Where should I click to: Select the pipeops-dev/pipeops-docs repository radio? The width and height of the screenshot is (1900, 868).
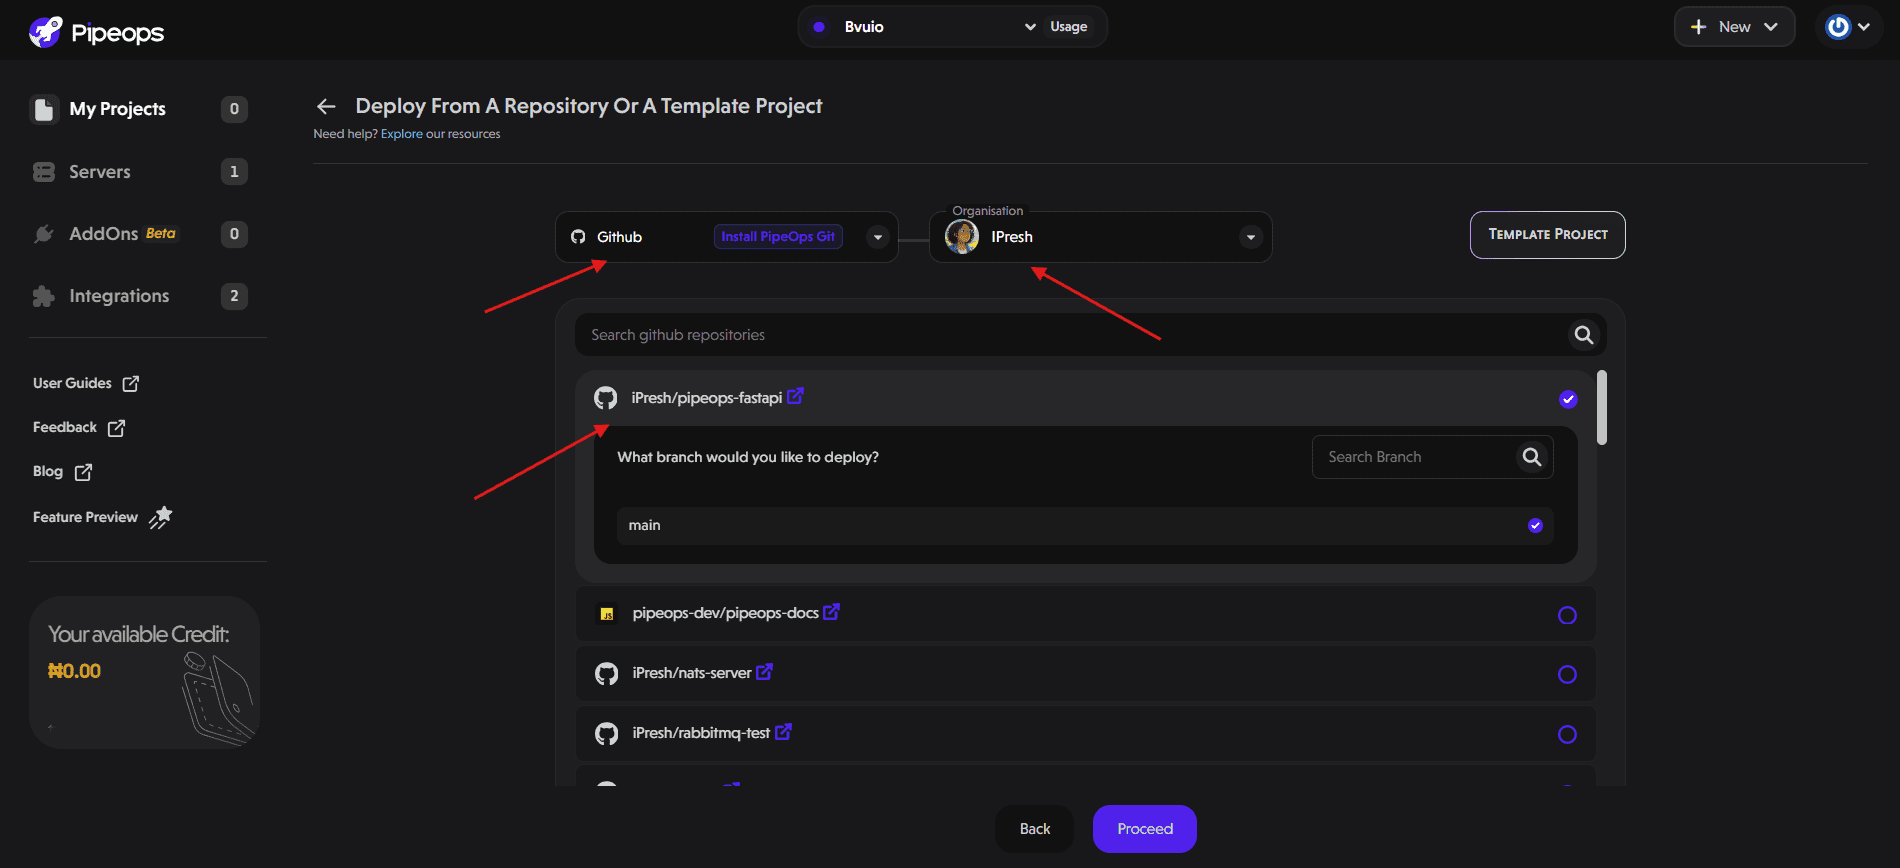click(1567, 615)
